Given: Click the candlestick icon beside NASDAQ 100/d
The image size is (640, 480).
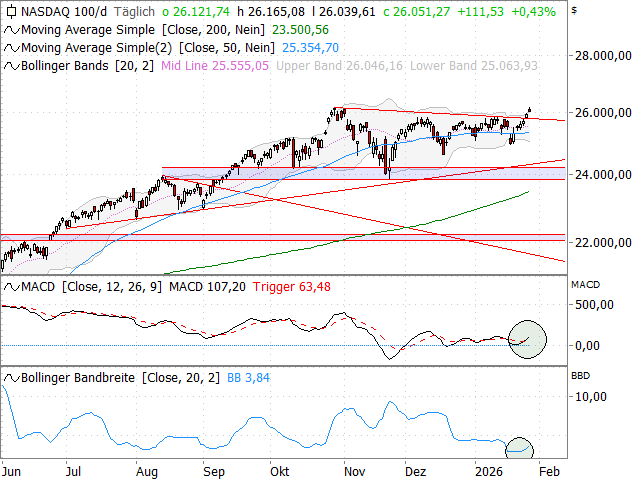Looking at the screenshot, I should pyautogui.click(x=11, y=12).
